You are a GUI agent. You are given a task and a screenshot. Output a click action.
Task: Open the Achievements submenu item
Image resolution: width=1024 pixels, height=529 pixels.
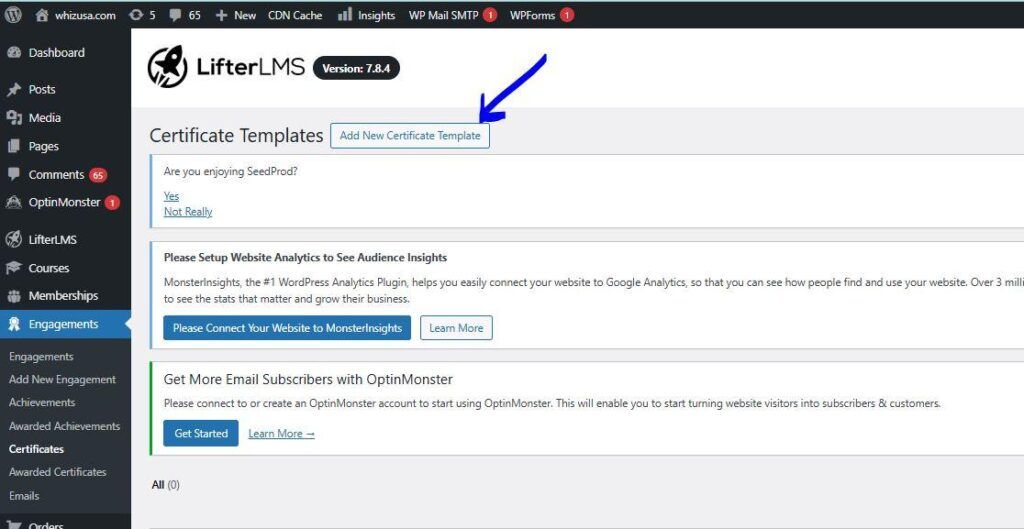[42, 402]
